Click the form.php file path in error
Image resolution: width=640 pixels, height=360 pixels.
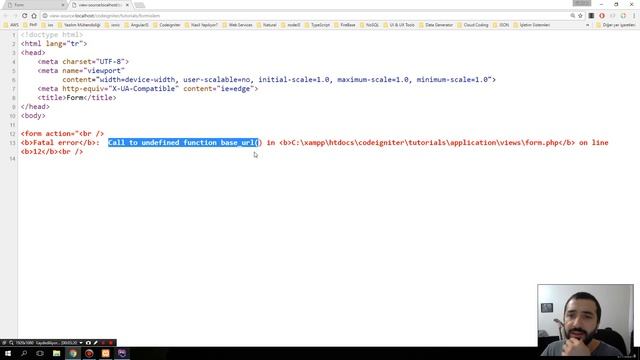(424, 142)
